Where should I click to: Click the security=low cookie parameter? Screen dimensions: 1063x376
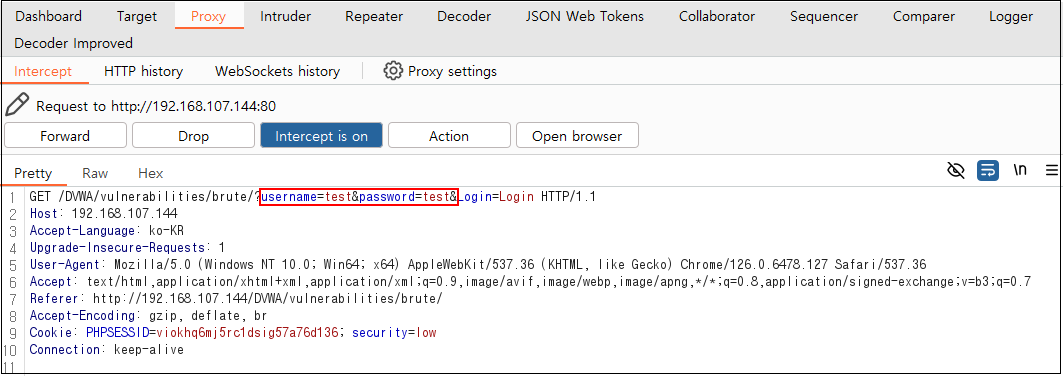[x=394, y=333]
